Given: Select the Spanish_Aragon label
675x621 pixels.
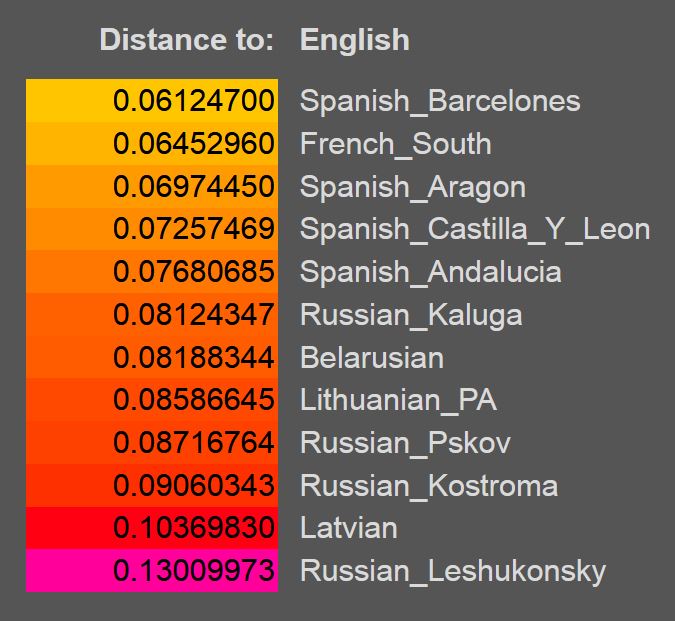Looking at the screenshot, I should [413, 188].
